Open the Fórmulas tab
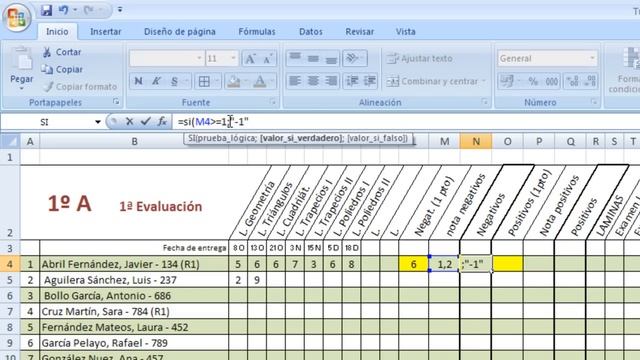 click(257, 31)
